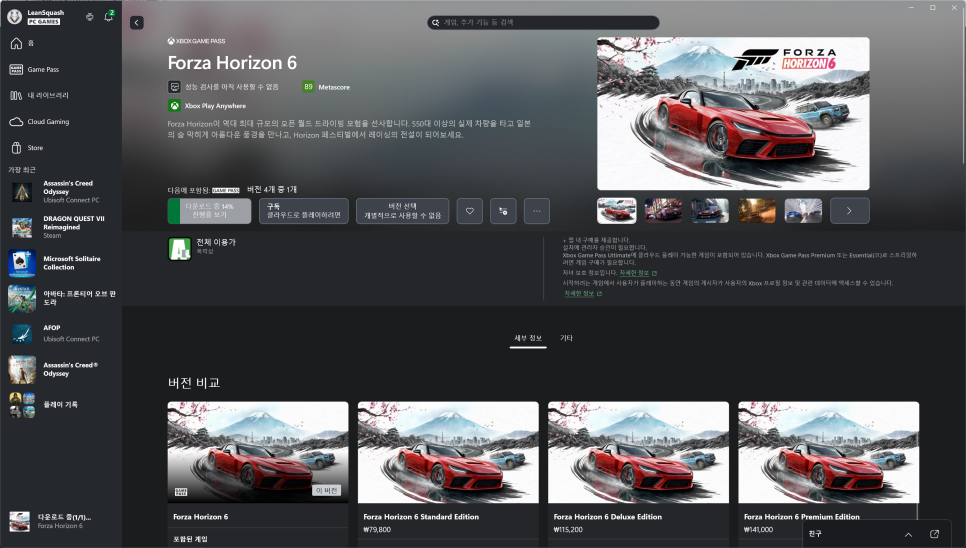Click the manage/queue icon next to heart
Screen dimensions: 966x548
pos(503,211)
